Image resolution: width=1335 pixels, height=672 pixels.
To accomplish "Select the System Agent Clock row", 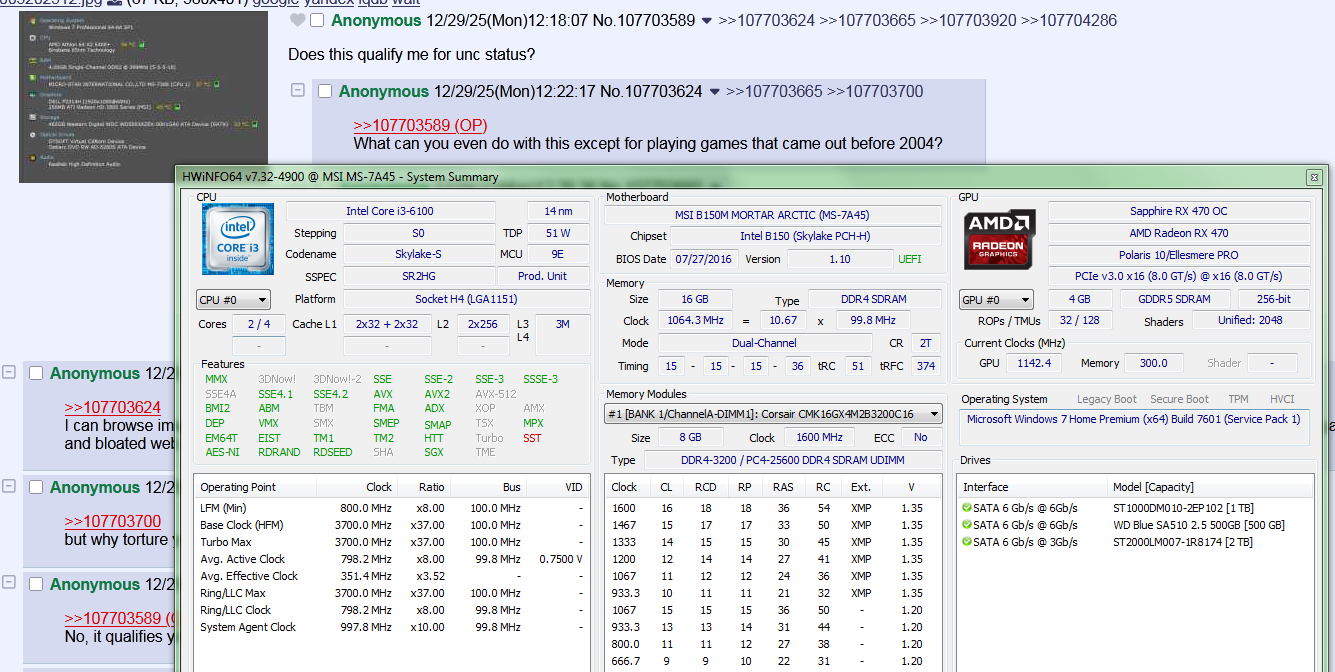I will click(x=391, y=627).
